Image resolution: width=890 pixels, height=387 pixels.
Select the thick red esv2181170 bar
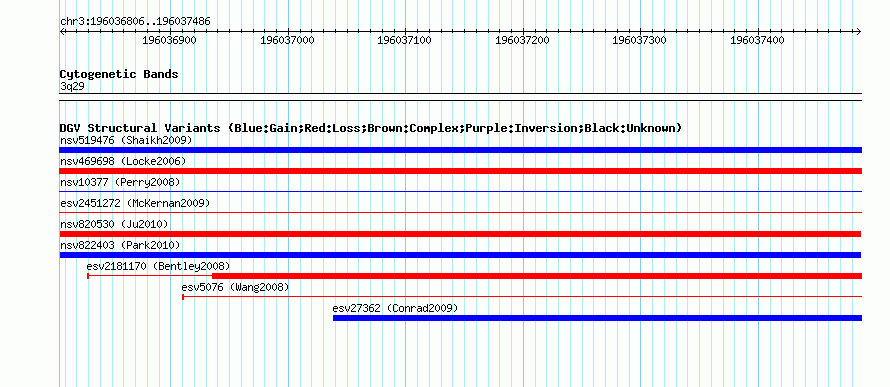coord(537,276)
